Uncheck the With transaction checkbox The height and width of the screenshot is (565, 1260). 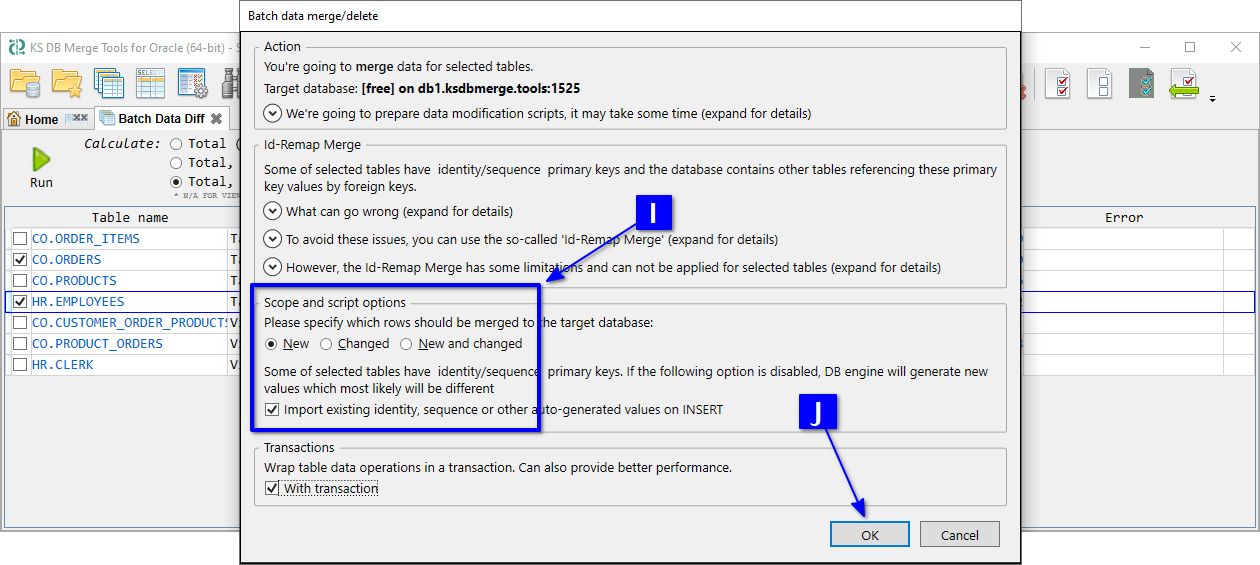(272, 489)
